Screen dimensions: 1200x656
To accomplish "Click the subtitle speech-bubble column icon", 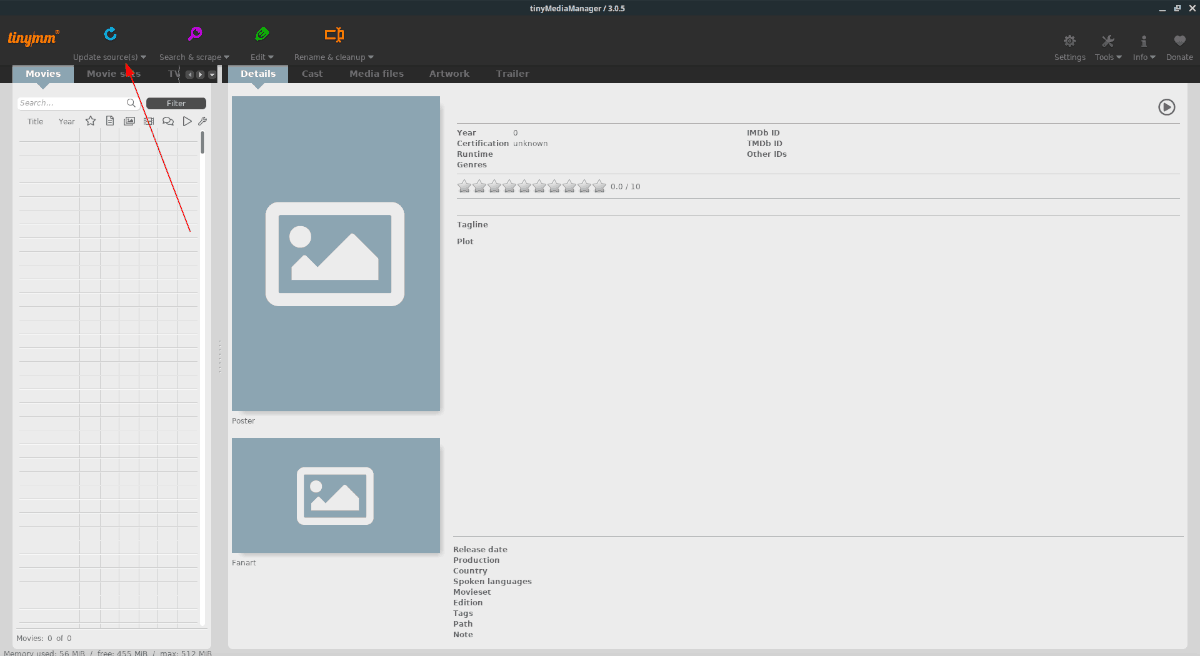I will 167,120.
